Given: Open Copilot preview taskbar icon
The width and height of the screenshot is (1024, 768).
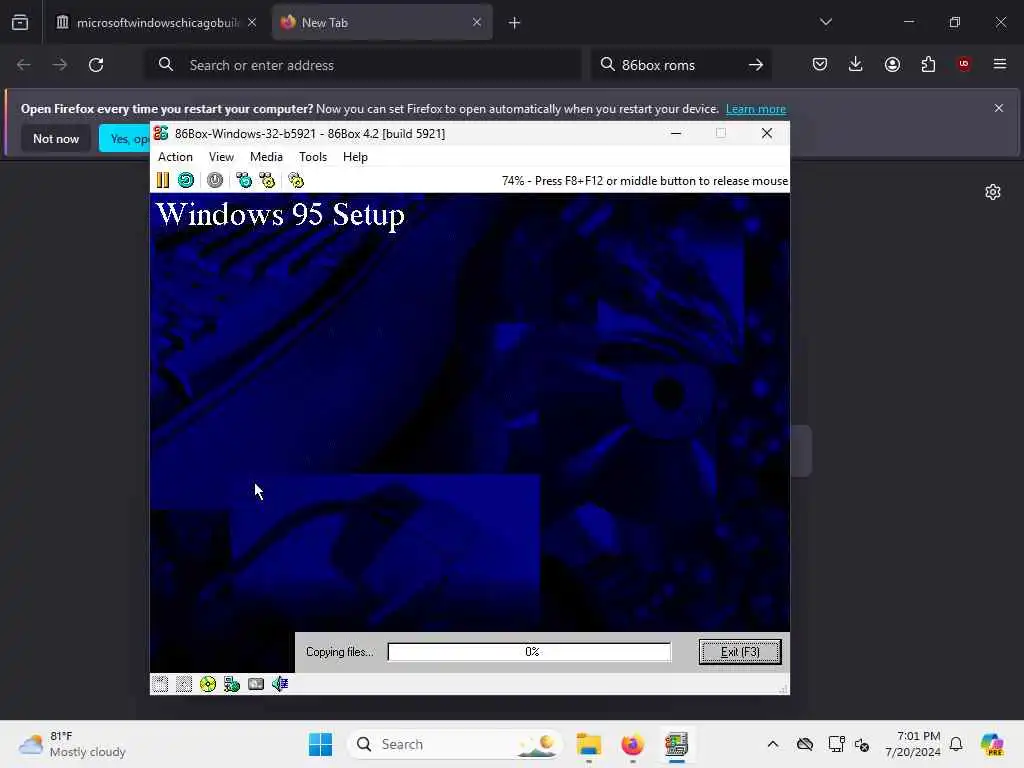Looking at the screenshot, I should tap(992, 744).
